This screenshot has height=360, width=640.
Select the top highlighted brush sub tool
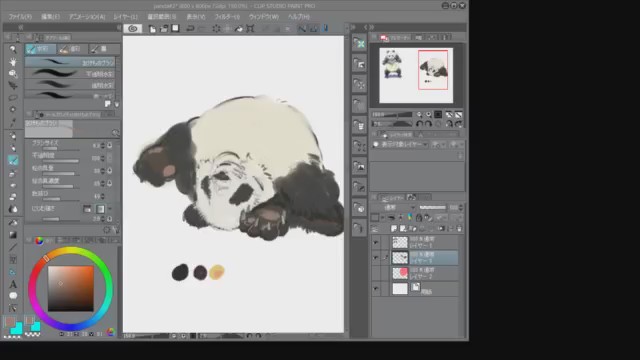click(70, 62)
